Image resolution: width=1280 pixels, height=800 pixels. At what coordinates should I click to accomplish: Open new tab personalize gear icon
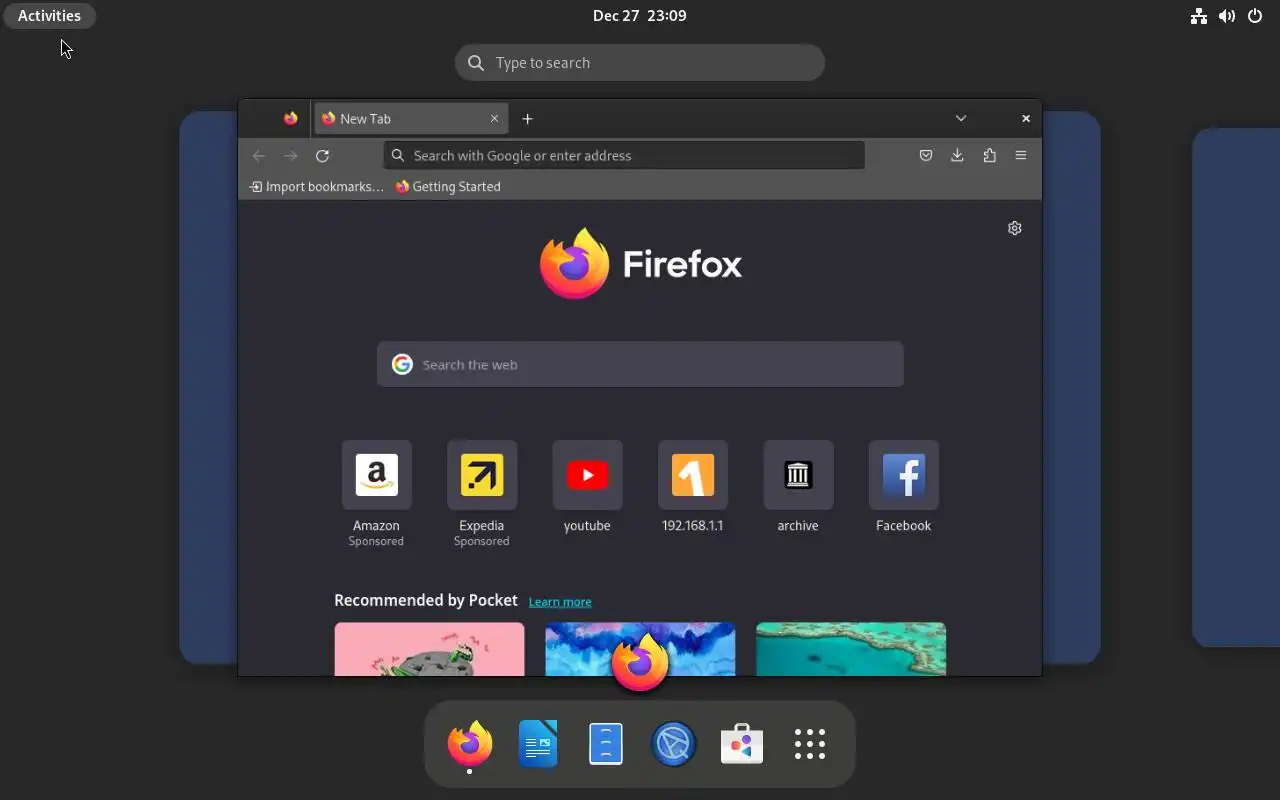tap(1015, 228)
